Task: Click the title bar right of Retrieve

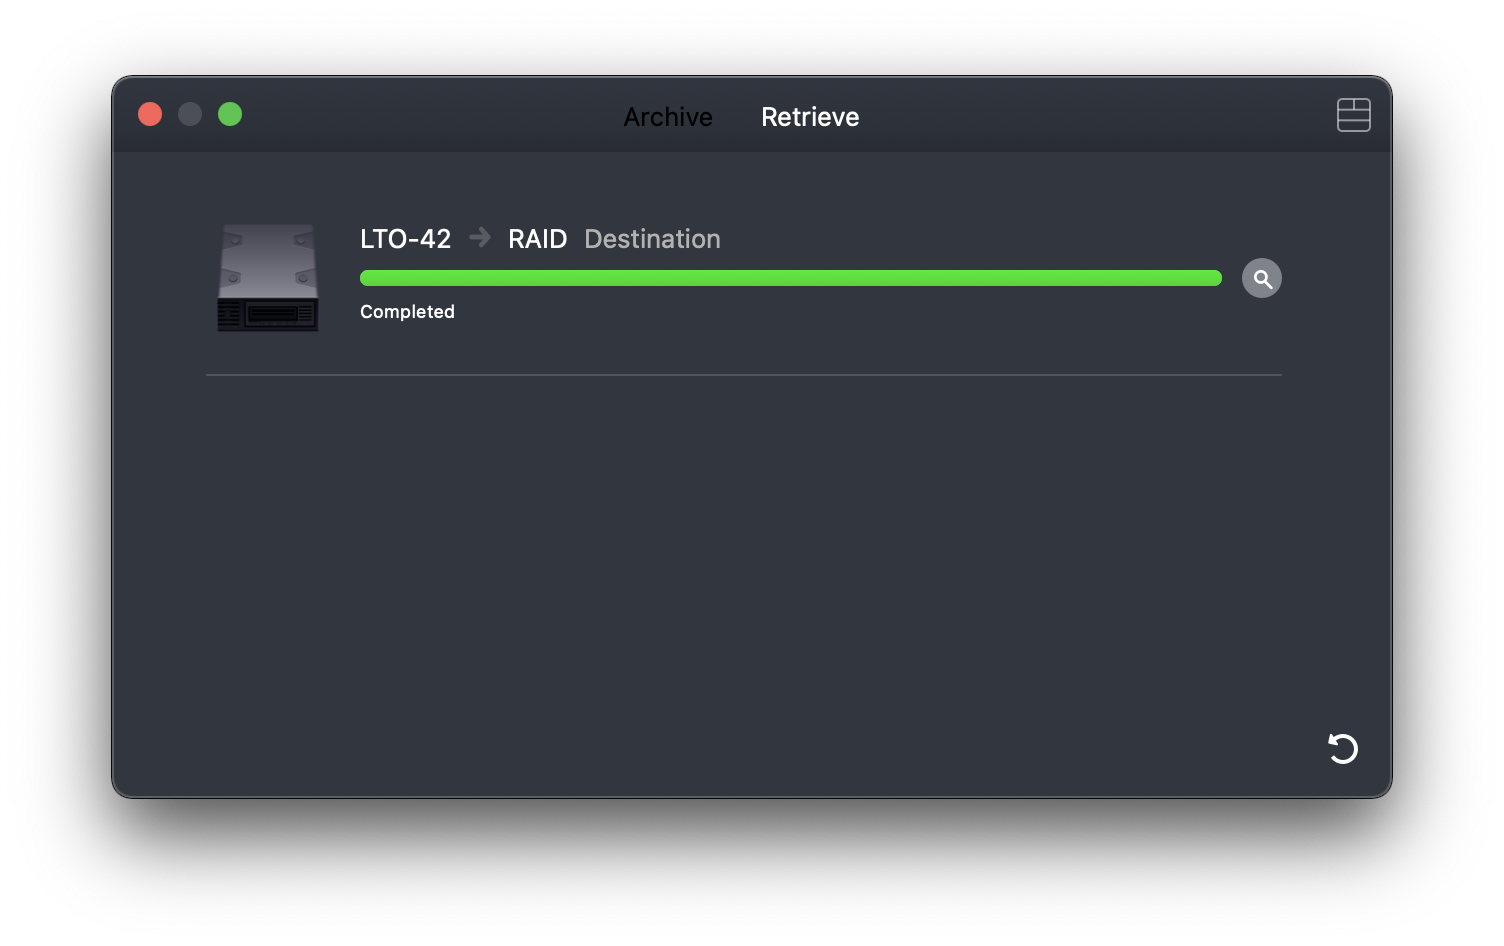Action: [x=1080, y=115]
